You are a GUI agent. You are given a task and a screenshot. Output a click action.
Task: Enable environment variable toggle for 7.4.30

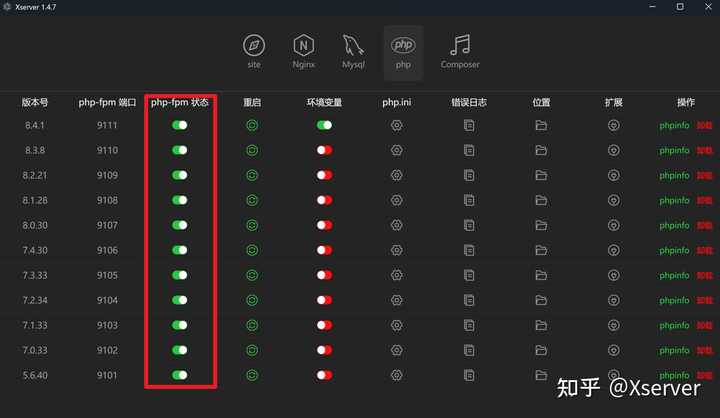point(324,250)
